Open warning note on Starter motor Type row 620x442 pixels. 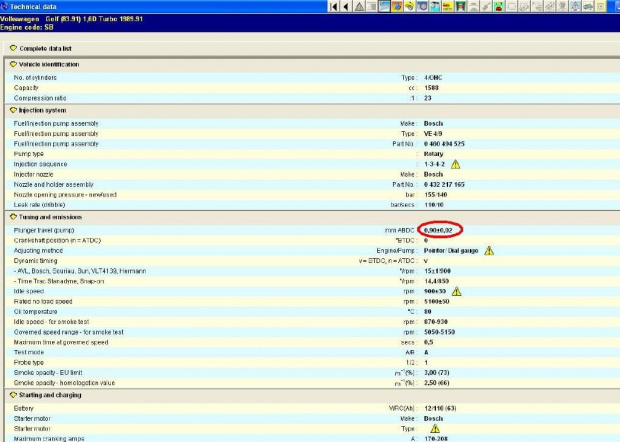[x=435, y=429]
